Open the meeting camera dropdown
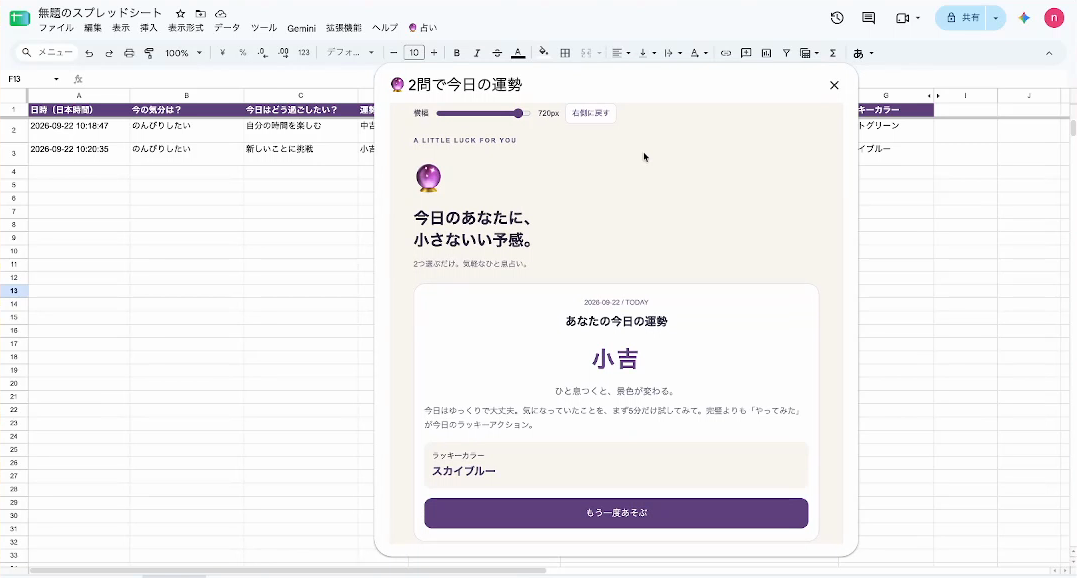This screenshot has width=1077, height=578. 908,19
